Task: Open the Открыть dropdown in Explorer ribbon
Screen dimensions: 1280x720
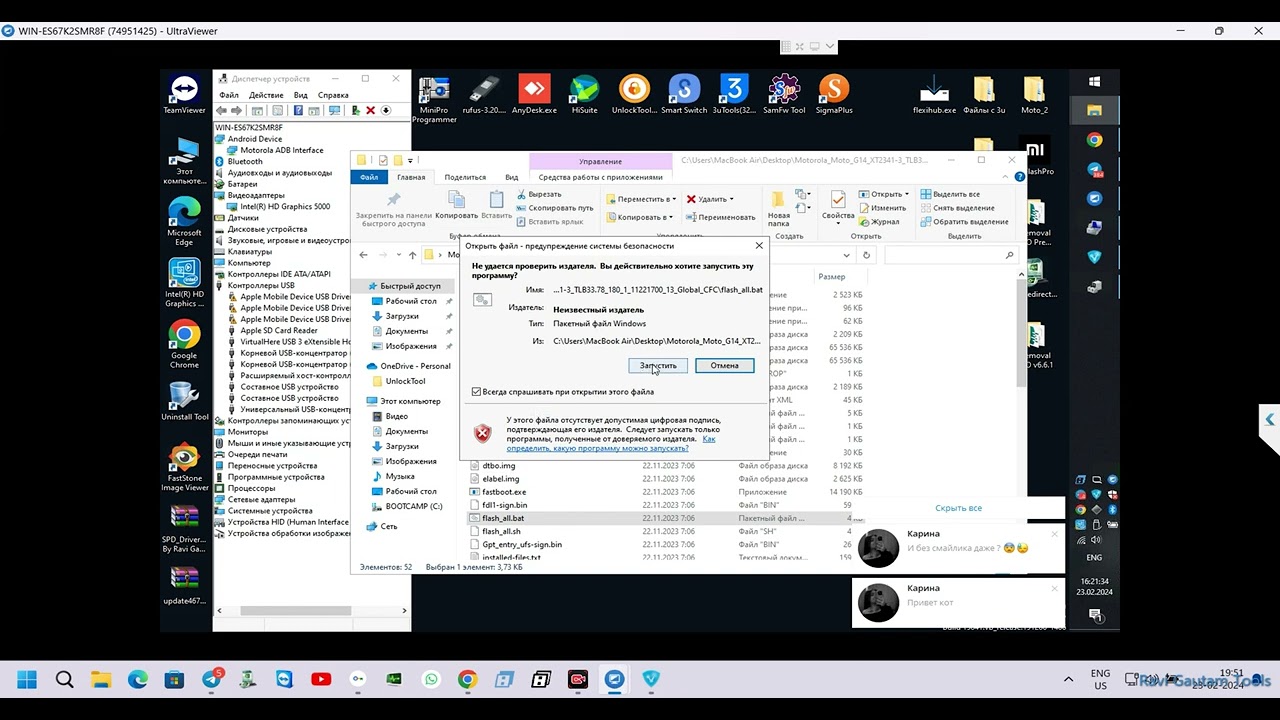Action: coord(882,194)
